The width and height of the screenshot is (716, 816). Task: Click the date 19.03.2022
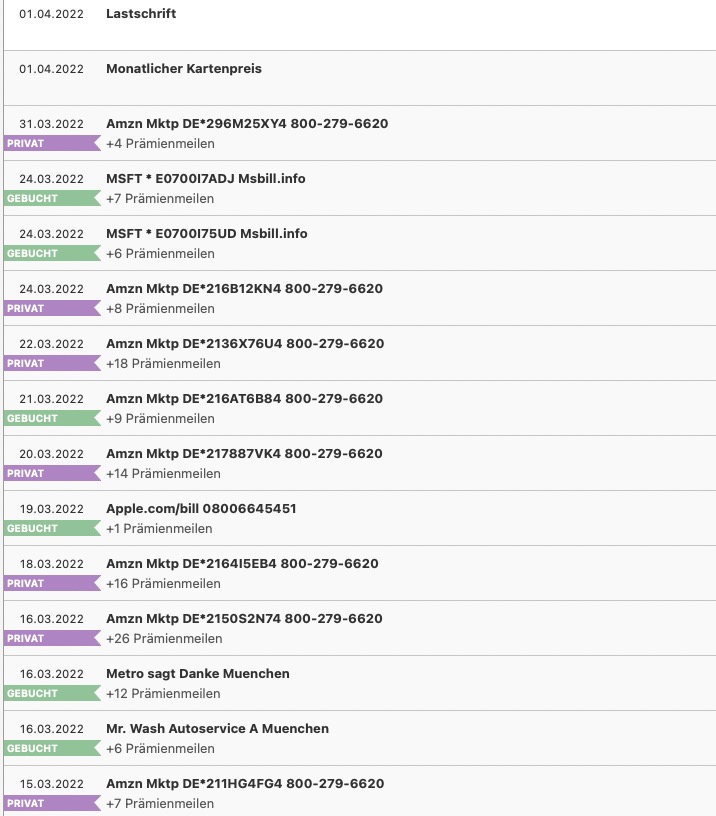coord(52,509)
